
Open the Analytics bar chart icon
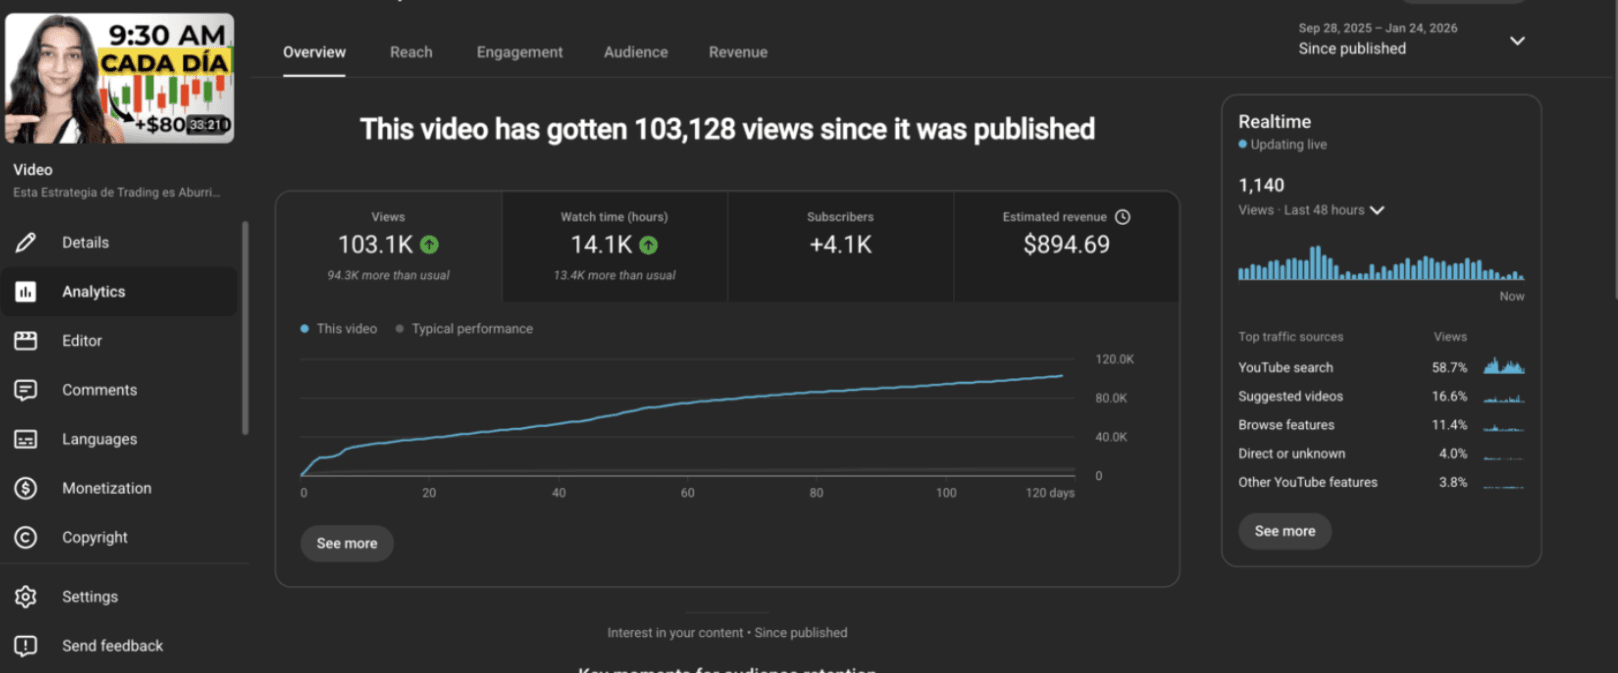(26, 291)
